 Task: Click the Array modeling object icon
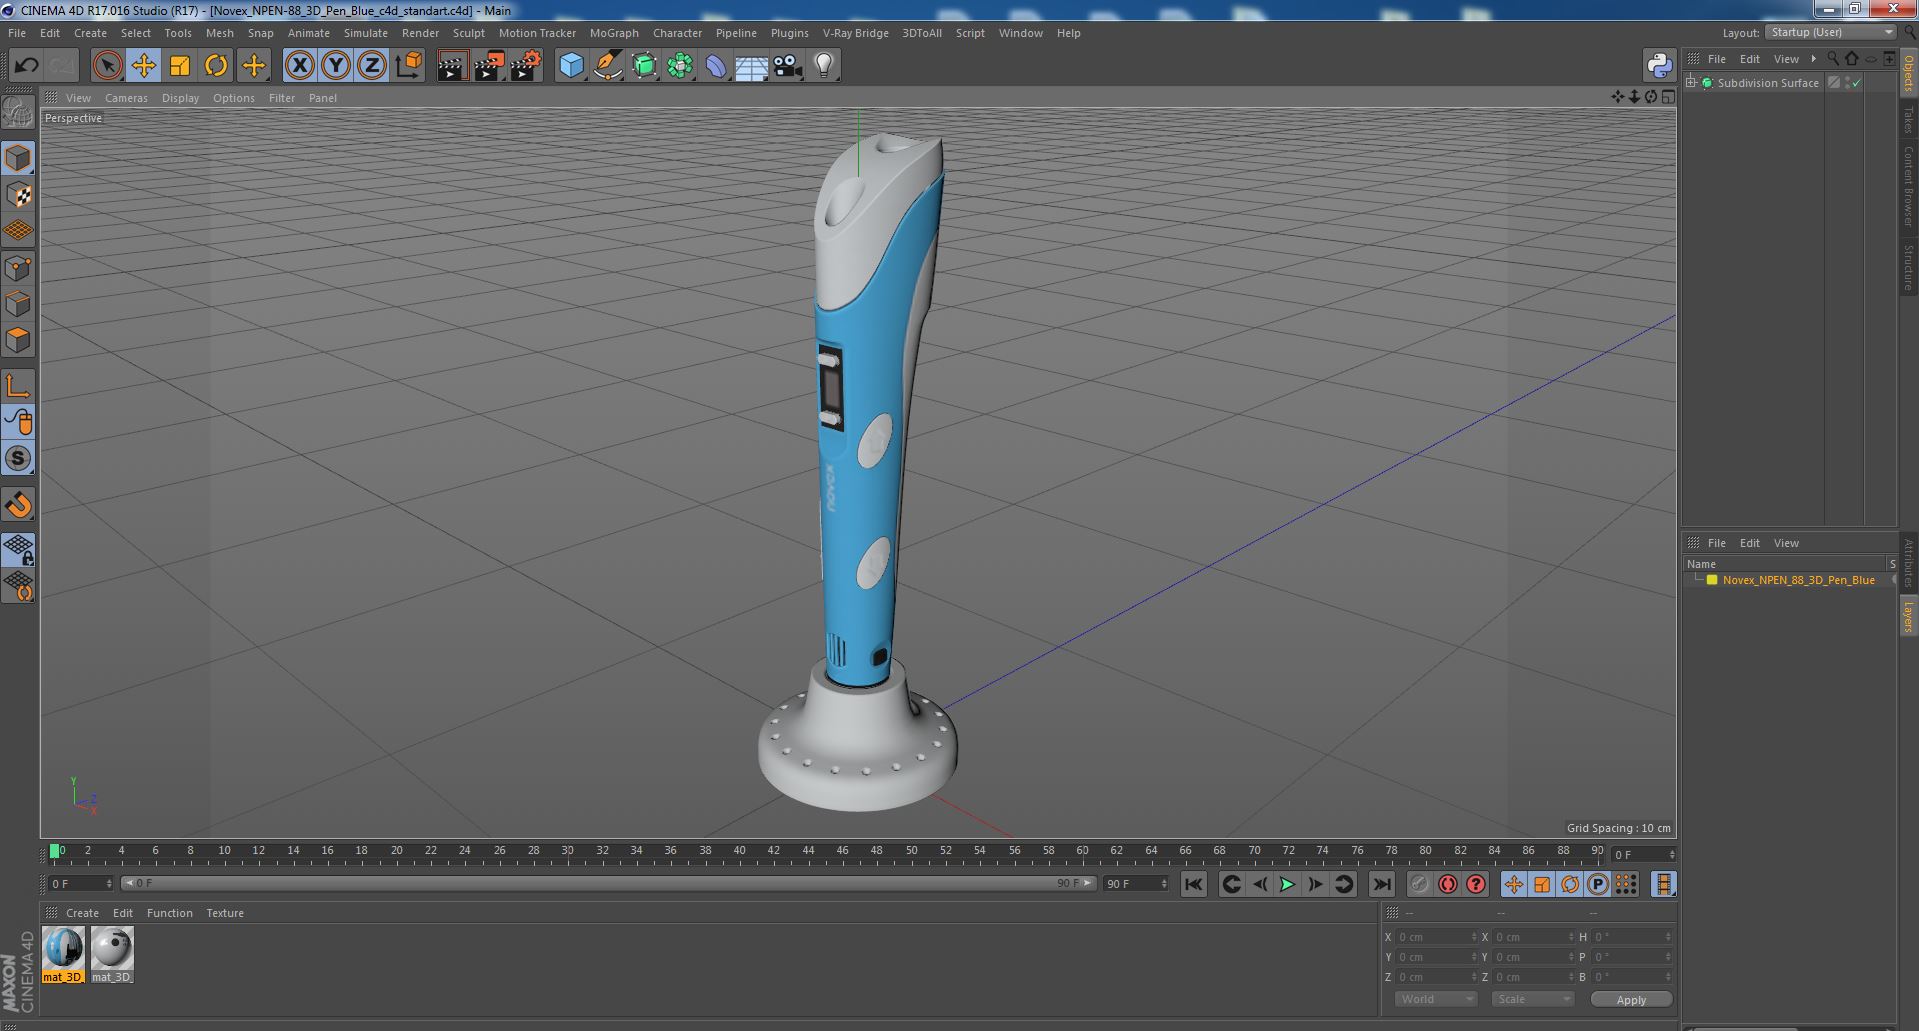pos(680,66)
